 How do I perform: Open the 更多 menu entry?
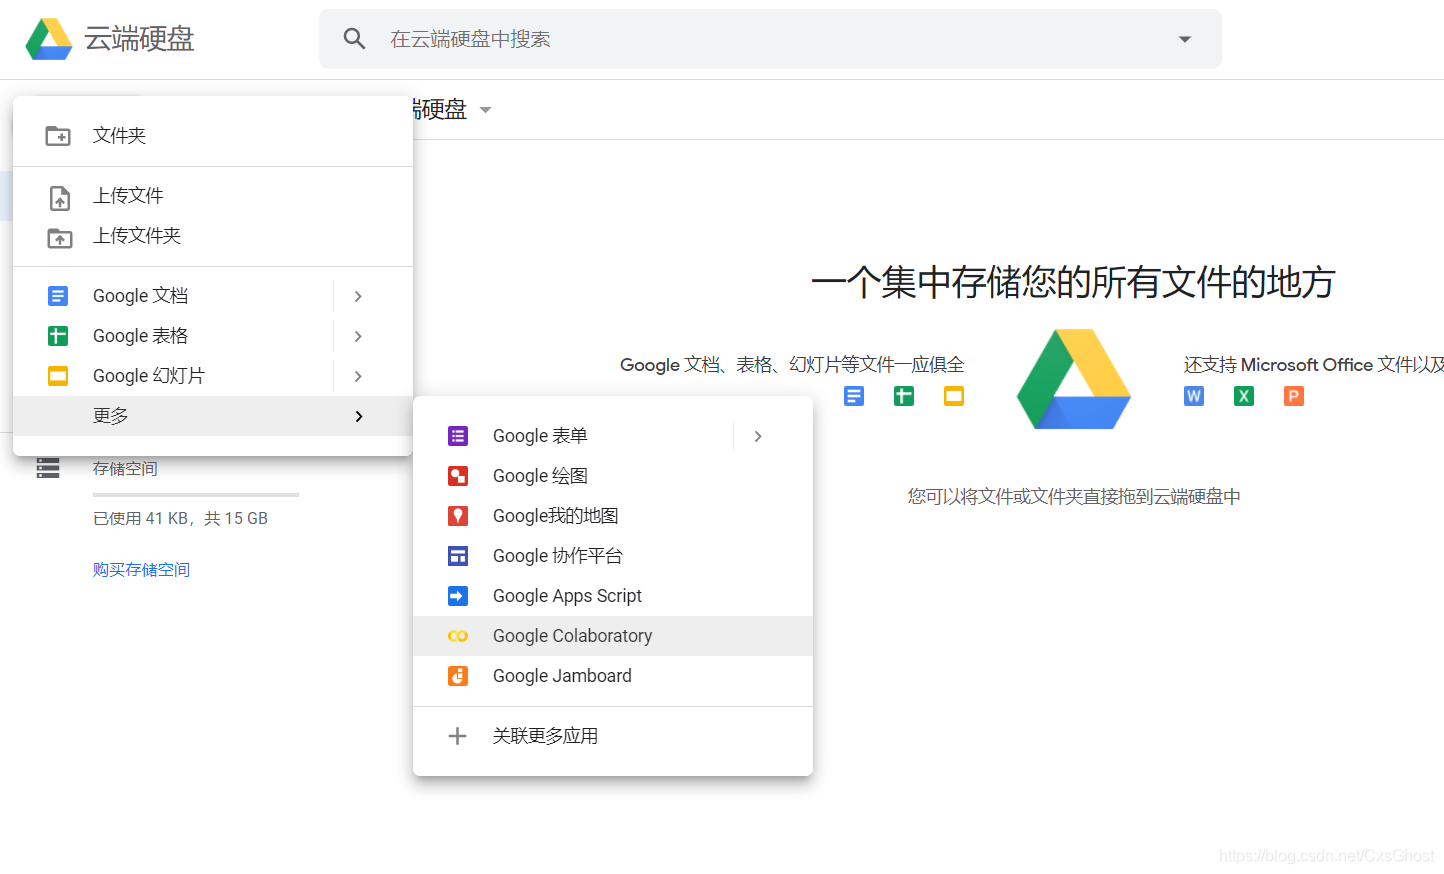coord(213,416)
